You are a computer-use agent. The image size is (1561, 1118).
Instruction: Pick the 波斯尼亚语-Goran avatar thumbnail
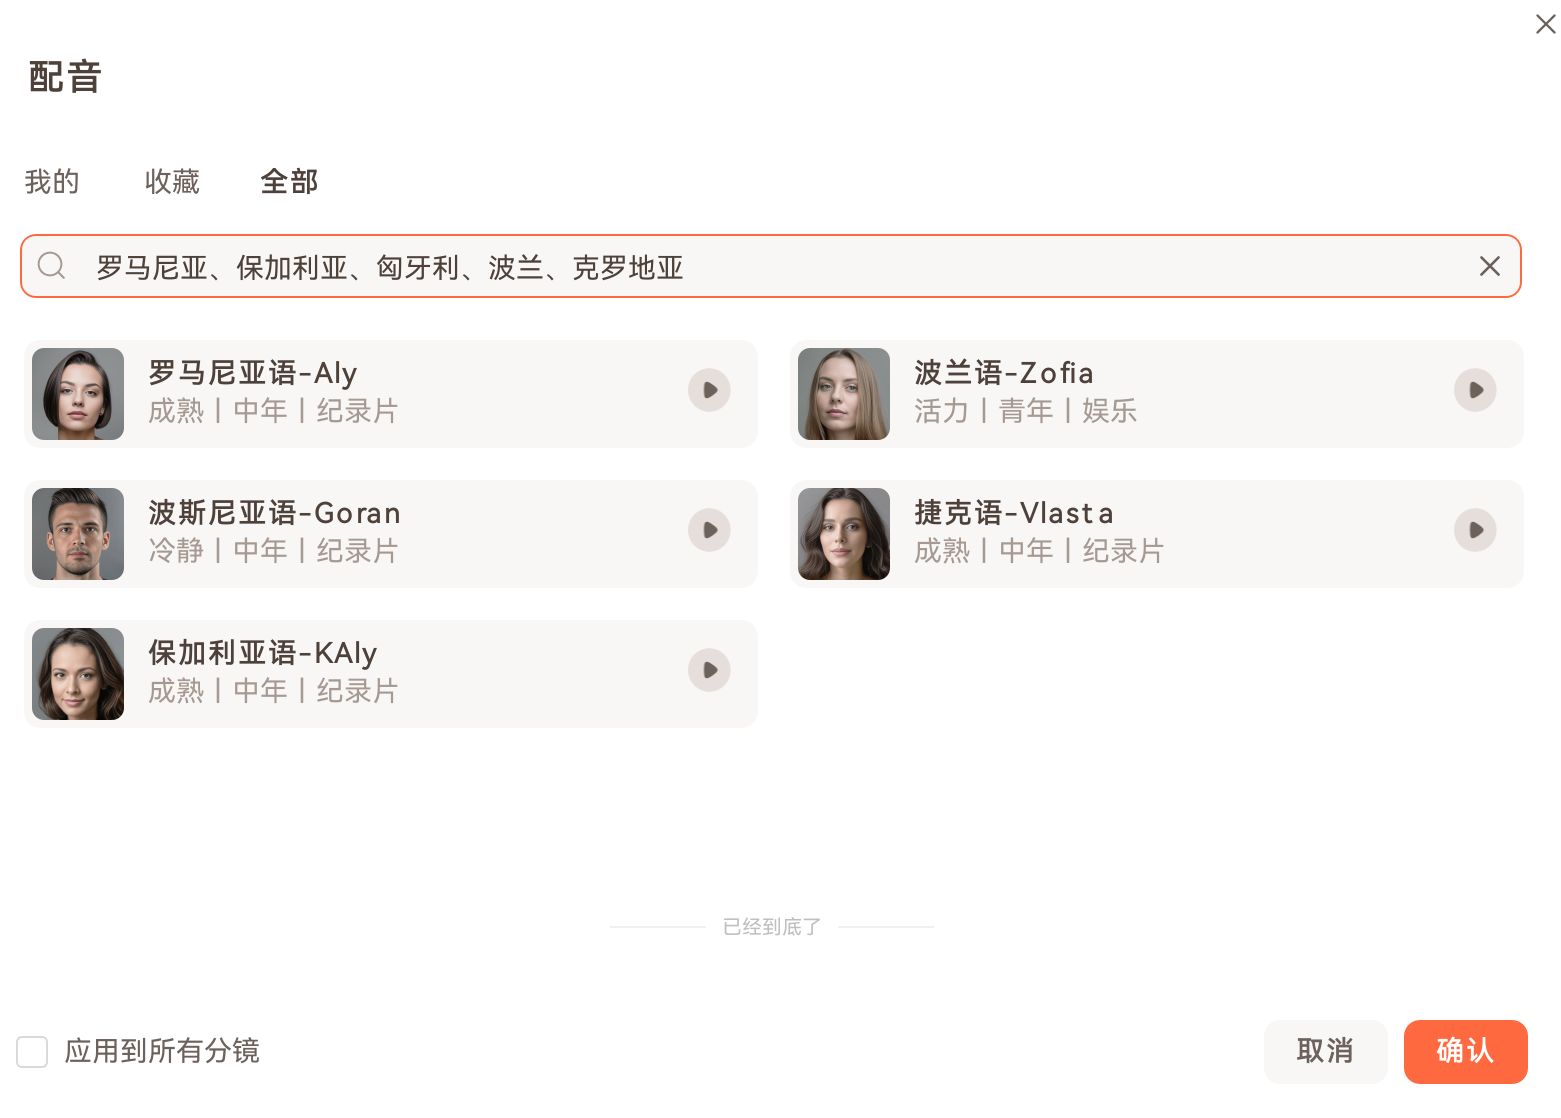78,534
